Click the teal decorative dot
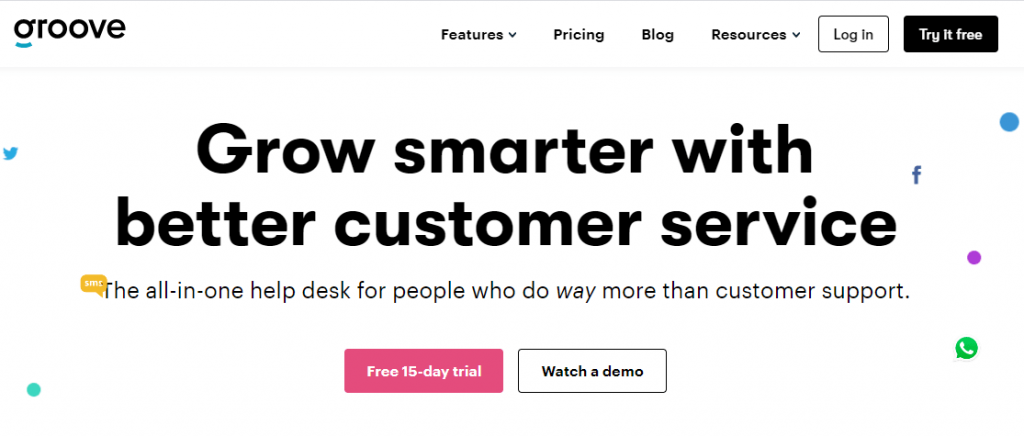The image size is (1024, 436). click(x=33, y=390)
